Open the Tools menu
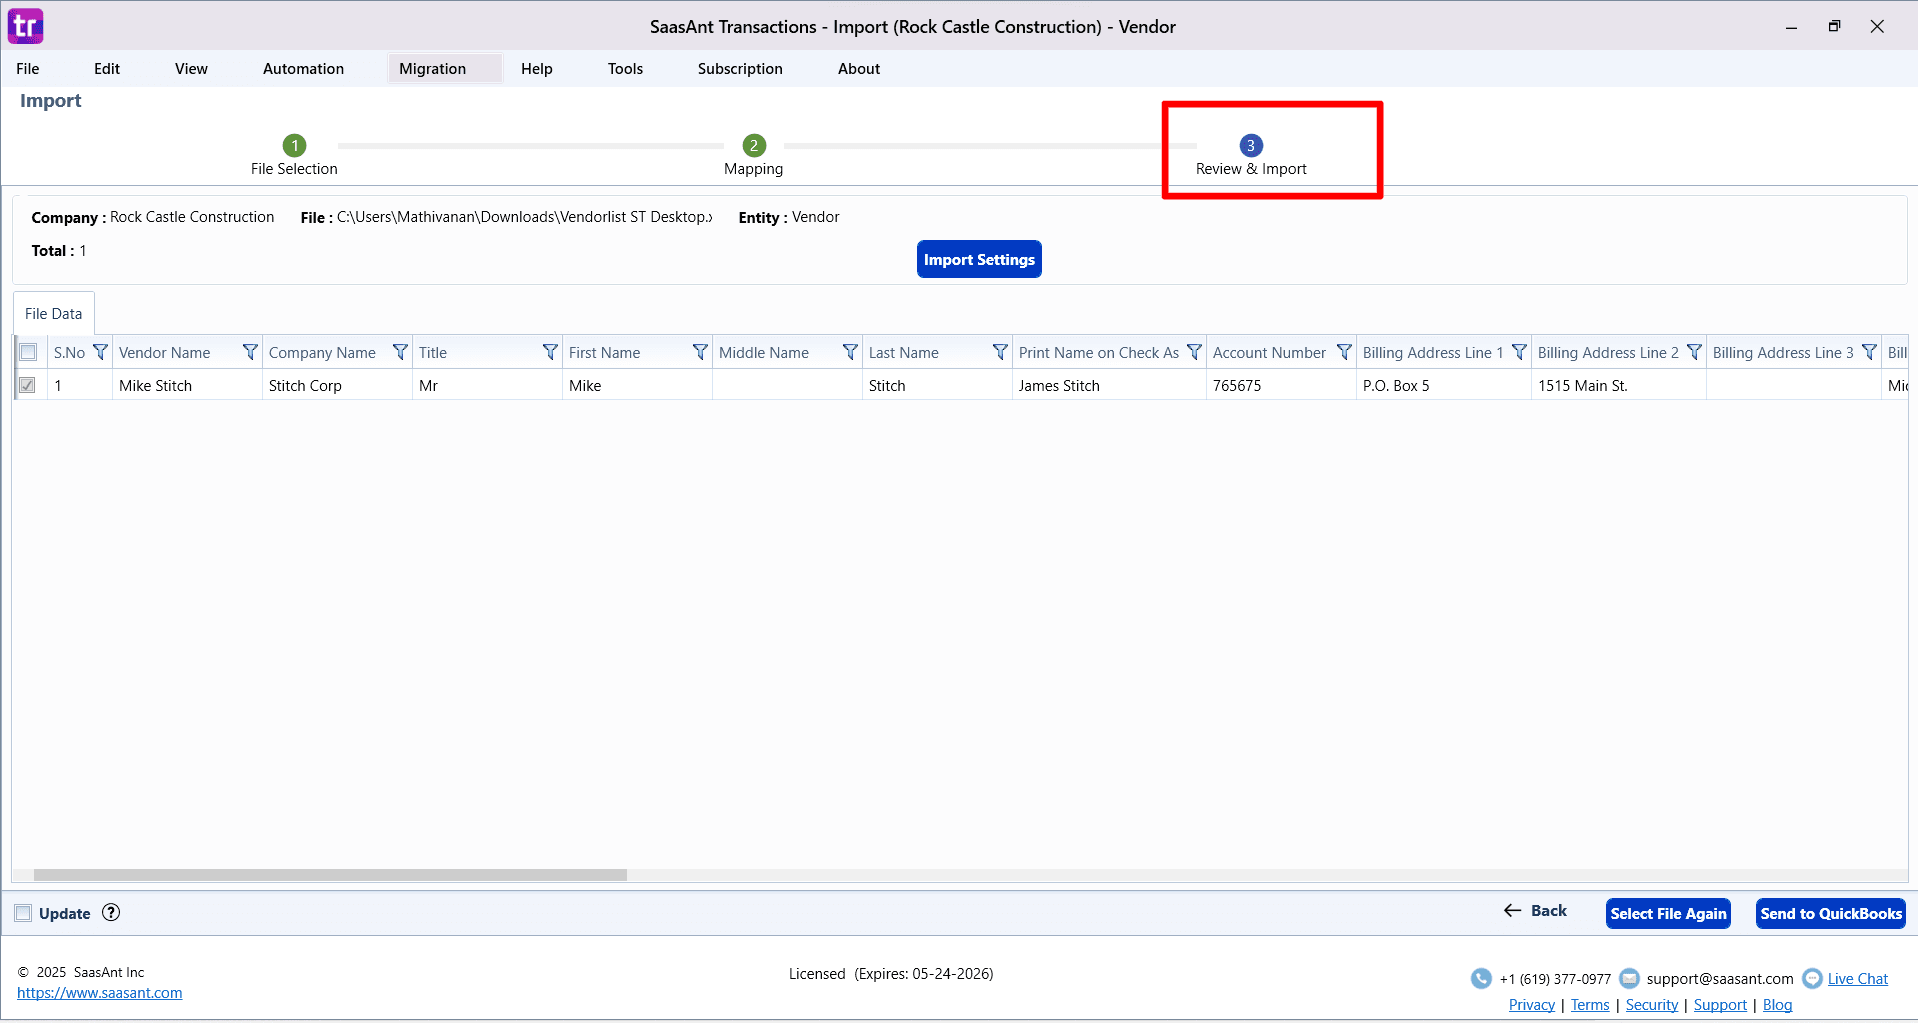Viewport: 1918px width, 1023px height. point(625,68)
